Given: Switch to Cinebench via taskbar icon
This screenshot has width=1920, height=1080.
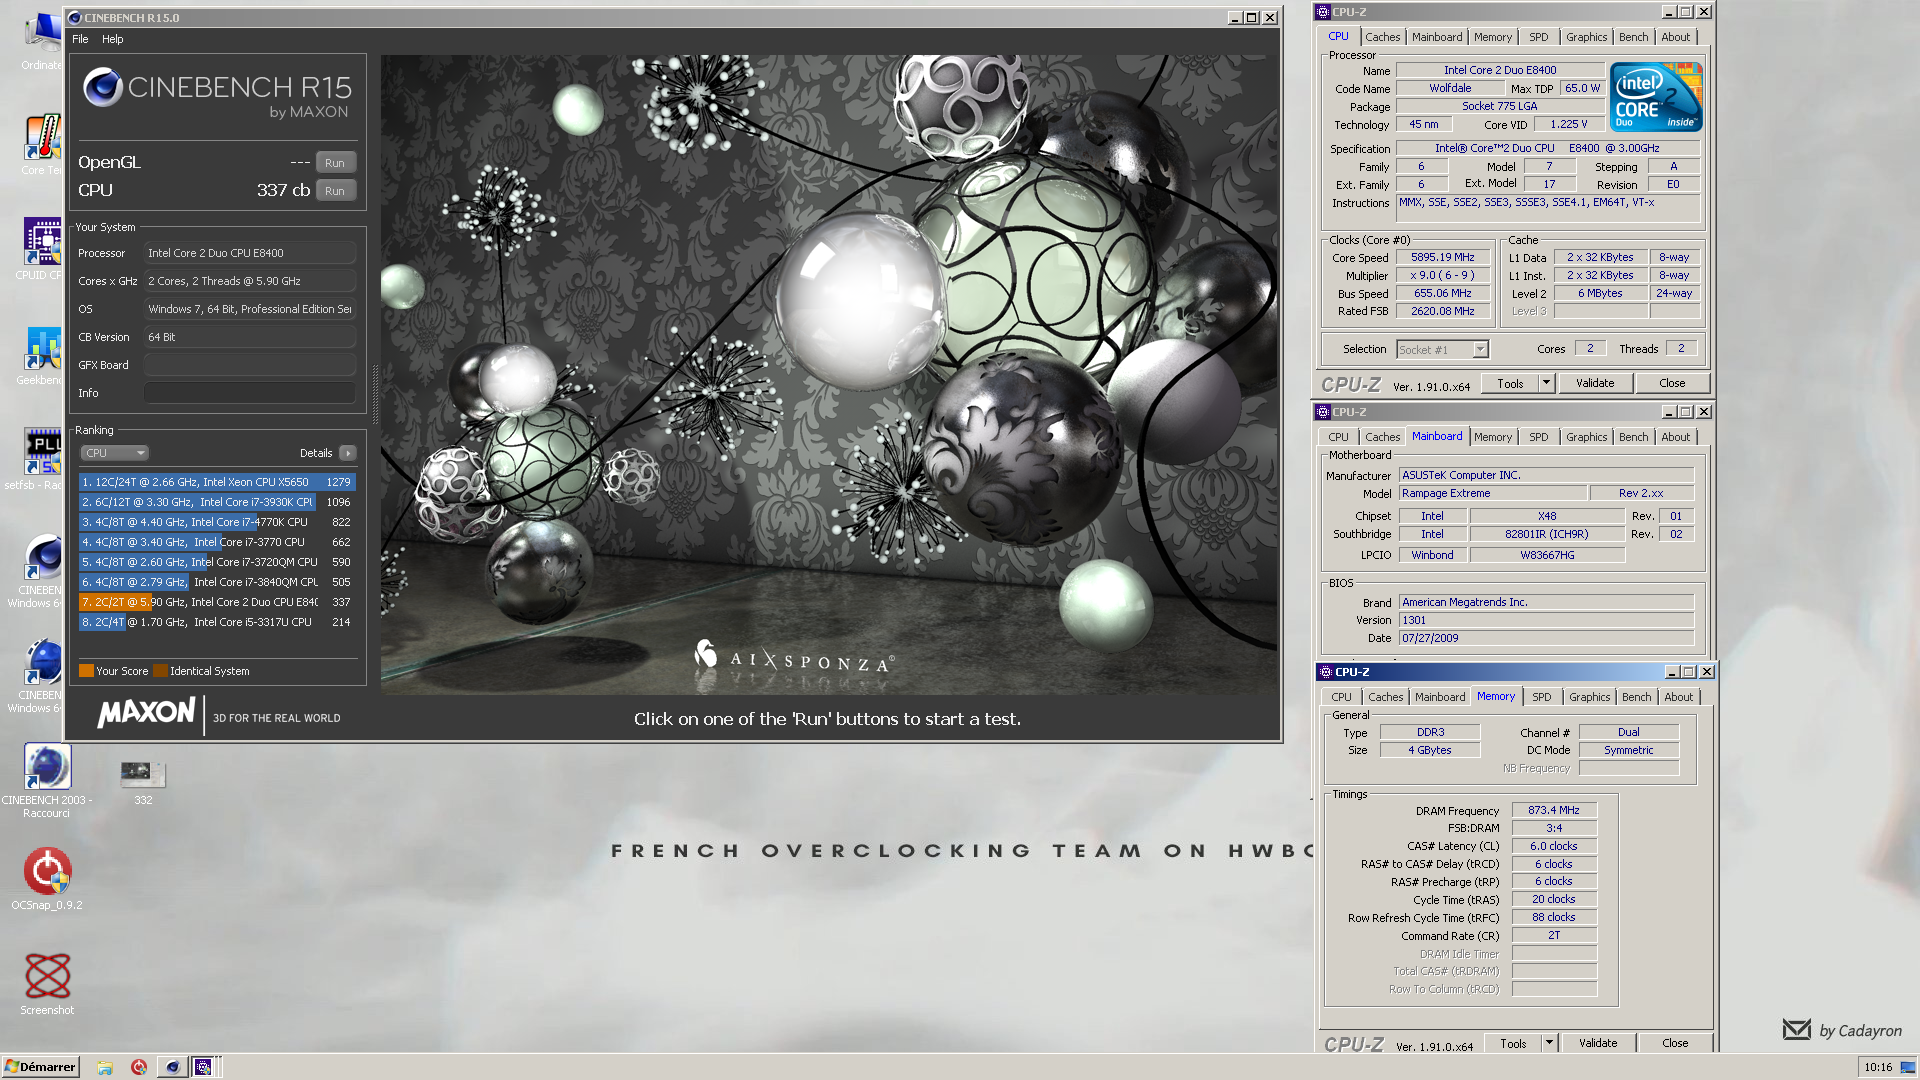Looking at the screenshot, I should click(172, 1067).
